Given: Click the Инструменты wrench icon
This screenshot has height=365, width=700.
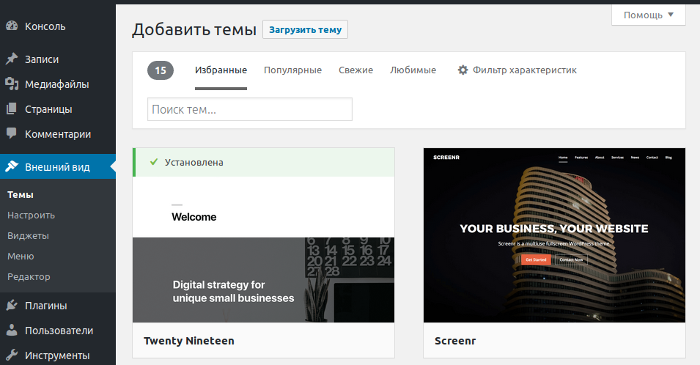Looking at the screenshot, I should (12, 355).
